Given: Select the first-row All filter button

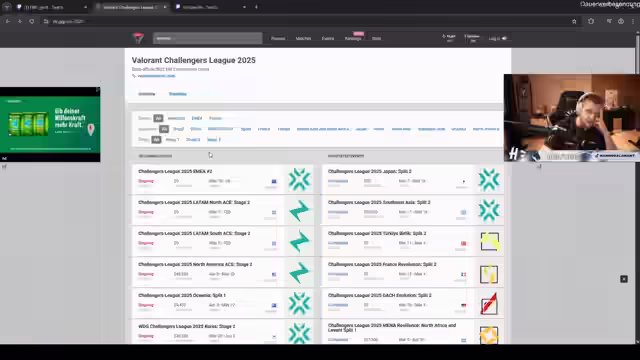Looking at the screenshot, I should (x=158, y=118).
